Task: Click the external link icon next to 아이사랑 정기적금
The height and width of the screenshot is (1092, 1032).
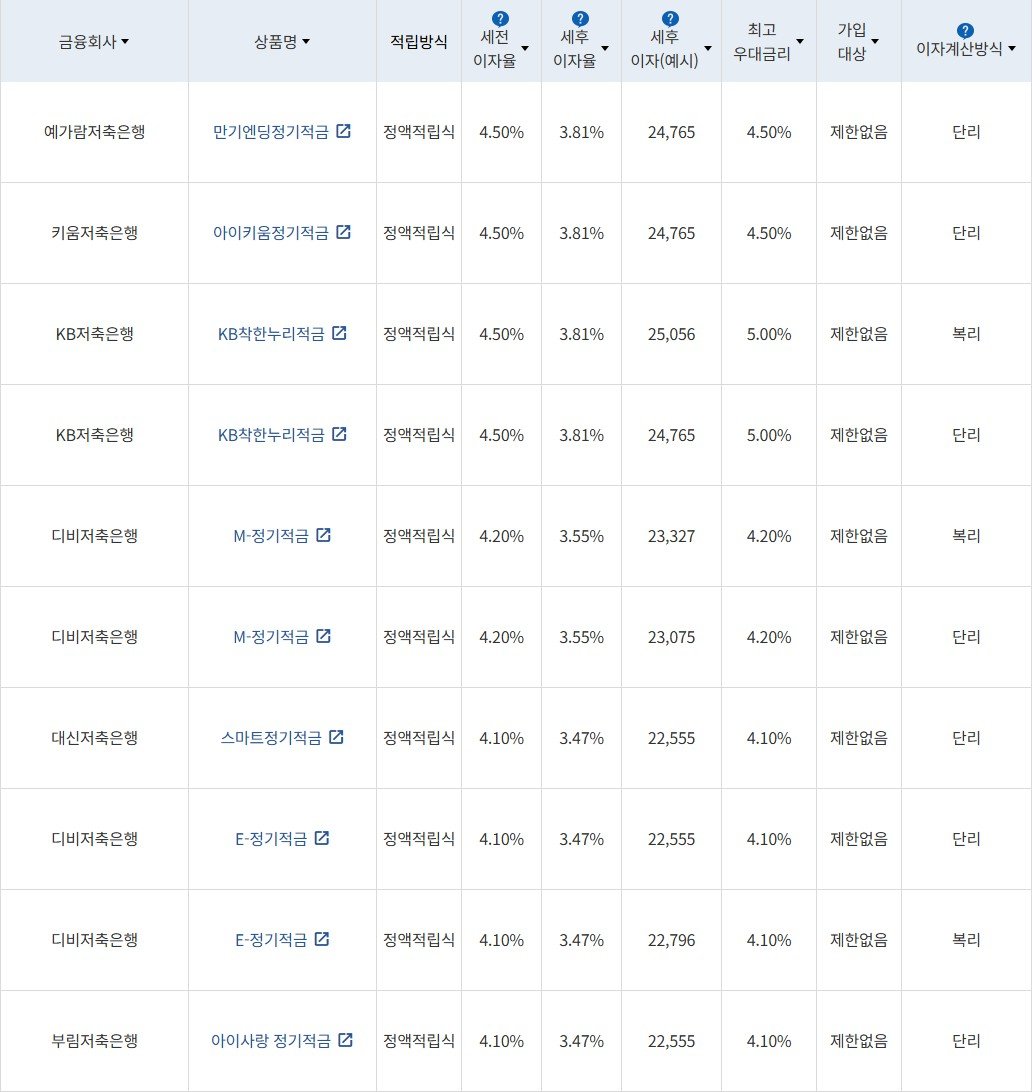Action: (347, 1040)
